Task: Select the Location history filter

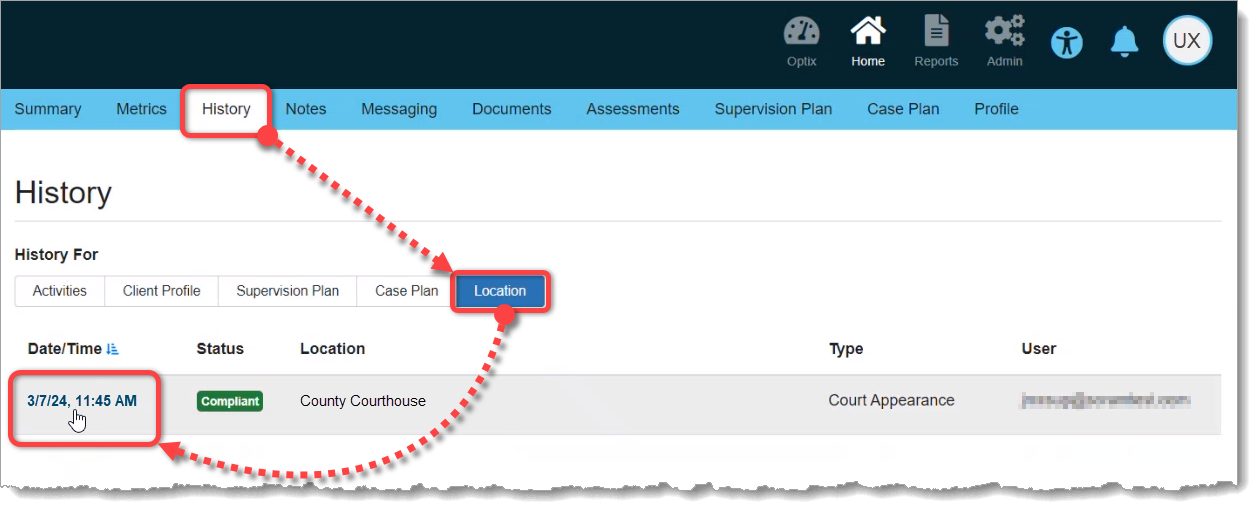Action: (500, 291)
